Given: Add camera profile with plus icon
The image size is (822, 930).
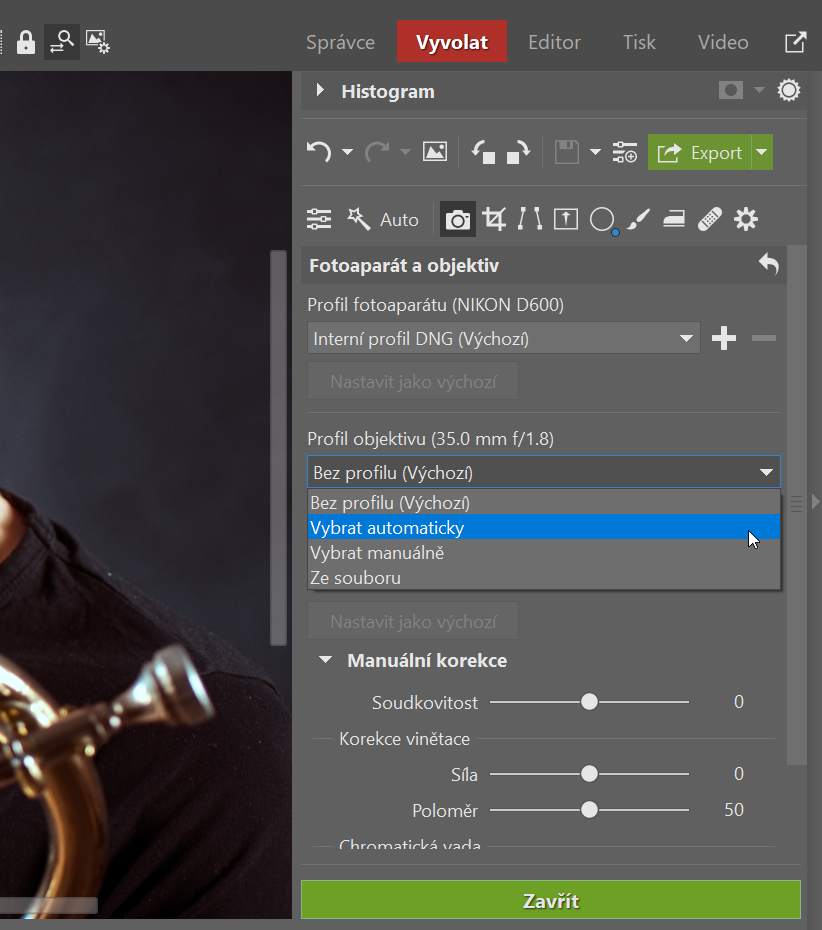Looking at the screenshot, I should [x=724, y=338].
